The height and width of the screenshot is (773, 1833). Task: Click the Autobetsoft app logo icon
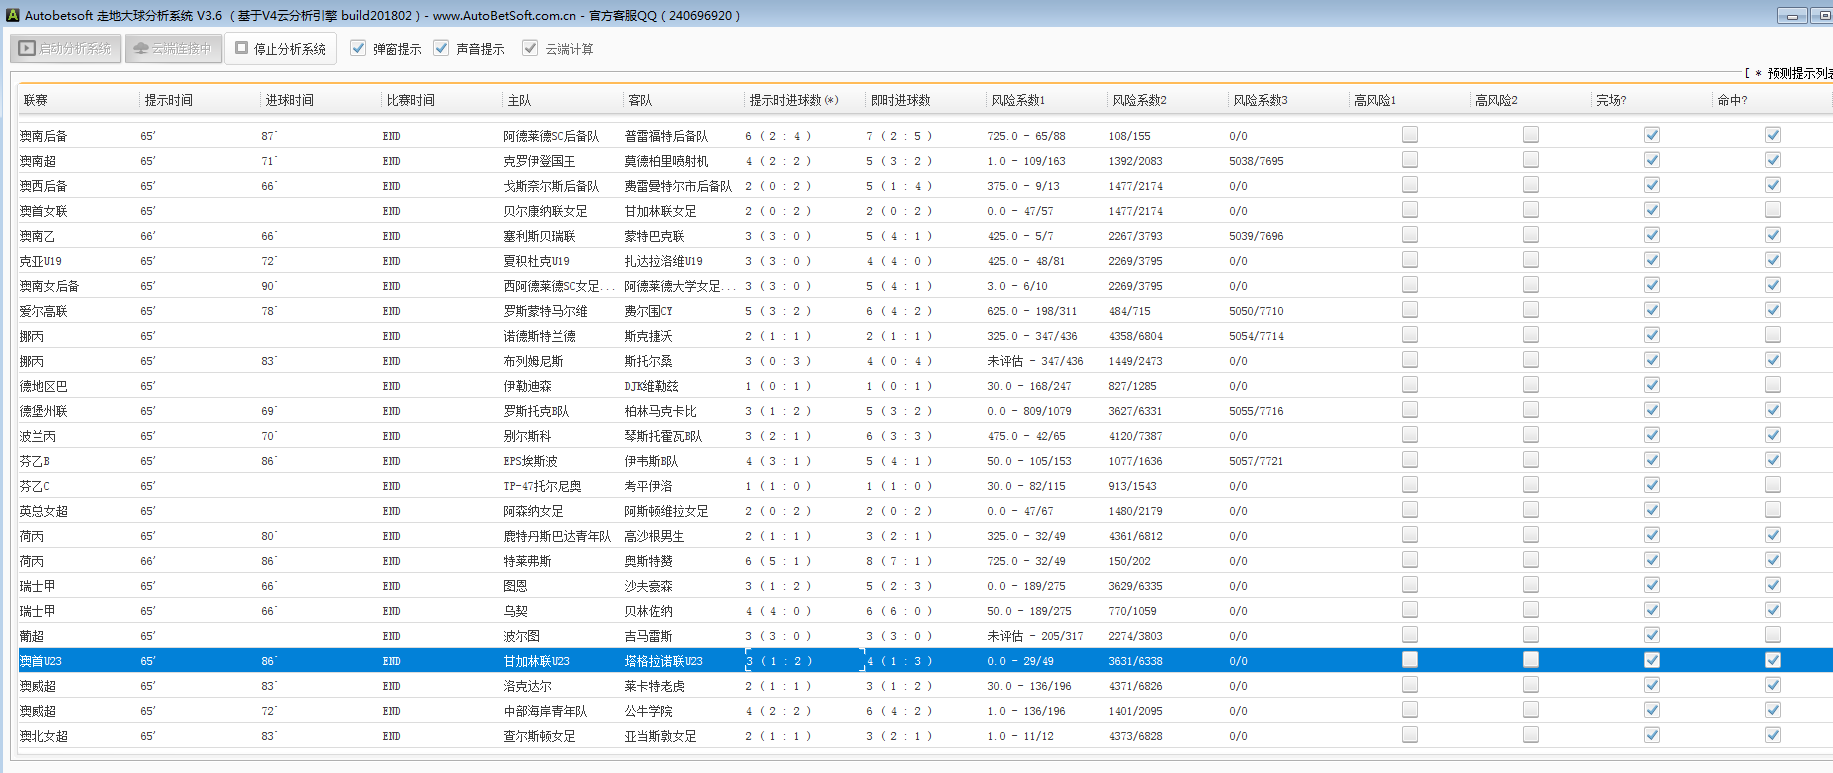[x=12, y=15]
